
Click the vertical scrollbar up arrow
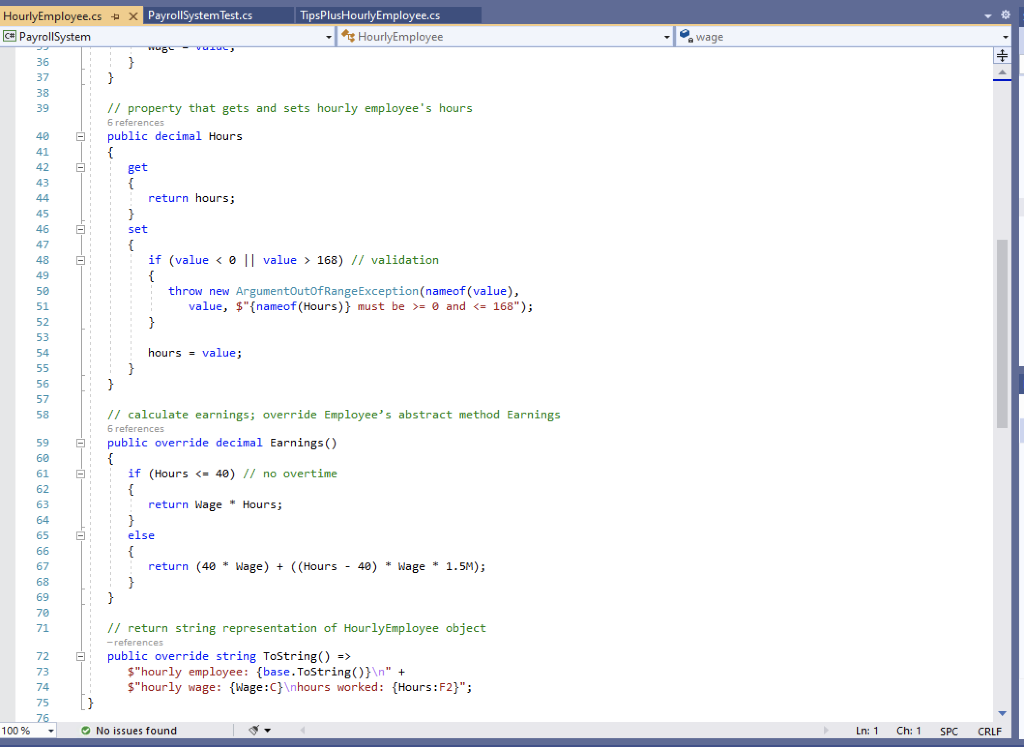pyautogui.click(x=1002, y=72)
